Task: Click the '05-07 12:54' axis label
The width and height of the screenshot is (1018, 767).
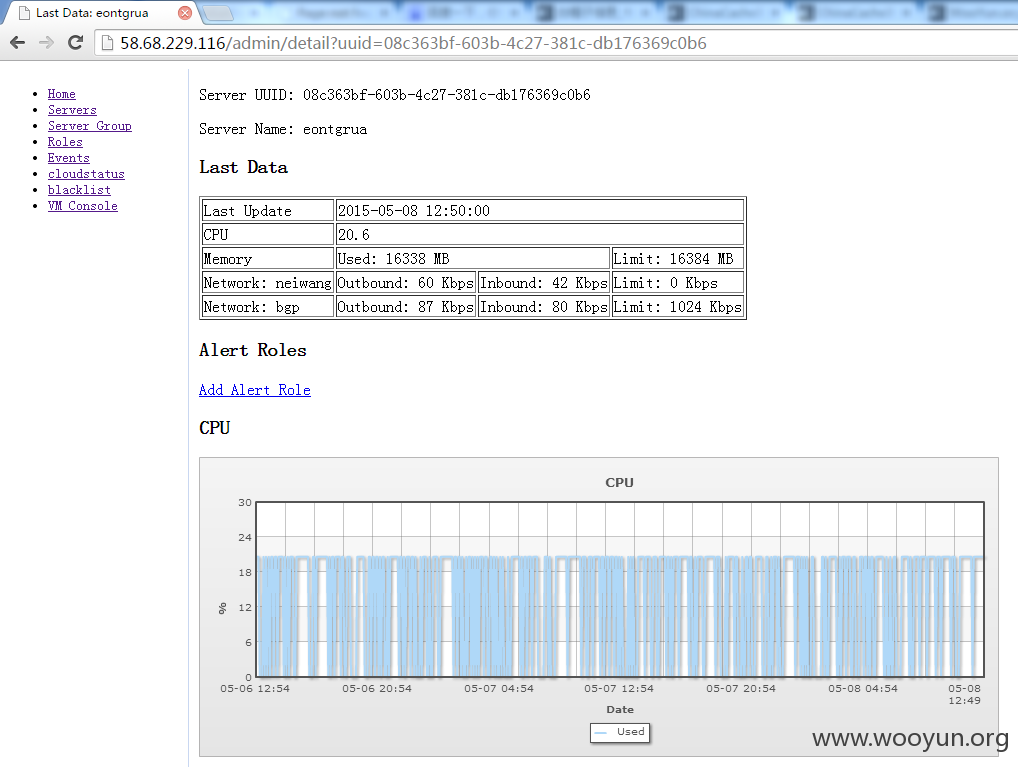Action: pos(619,688)
